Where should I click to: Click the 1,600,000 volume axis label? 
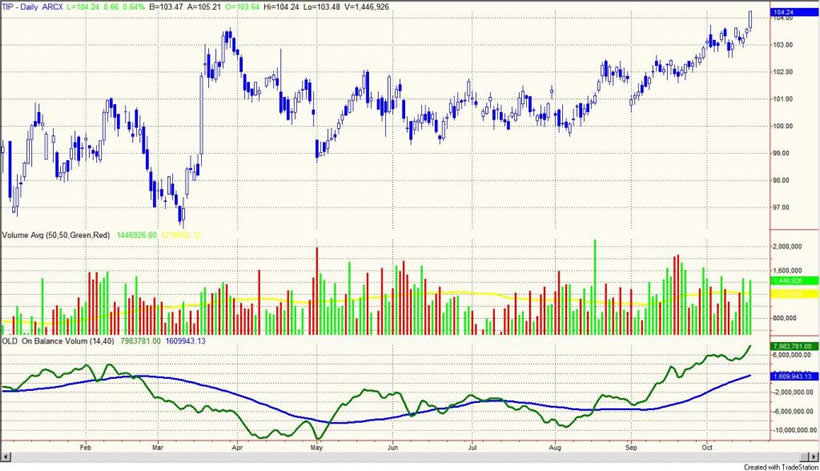coord(788,271)
